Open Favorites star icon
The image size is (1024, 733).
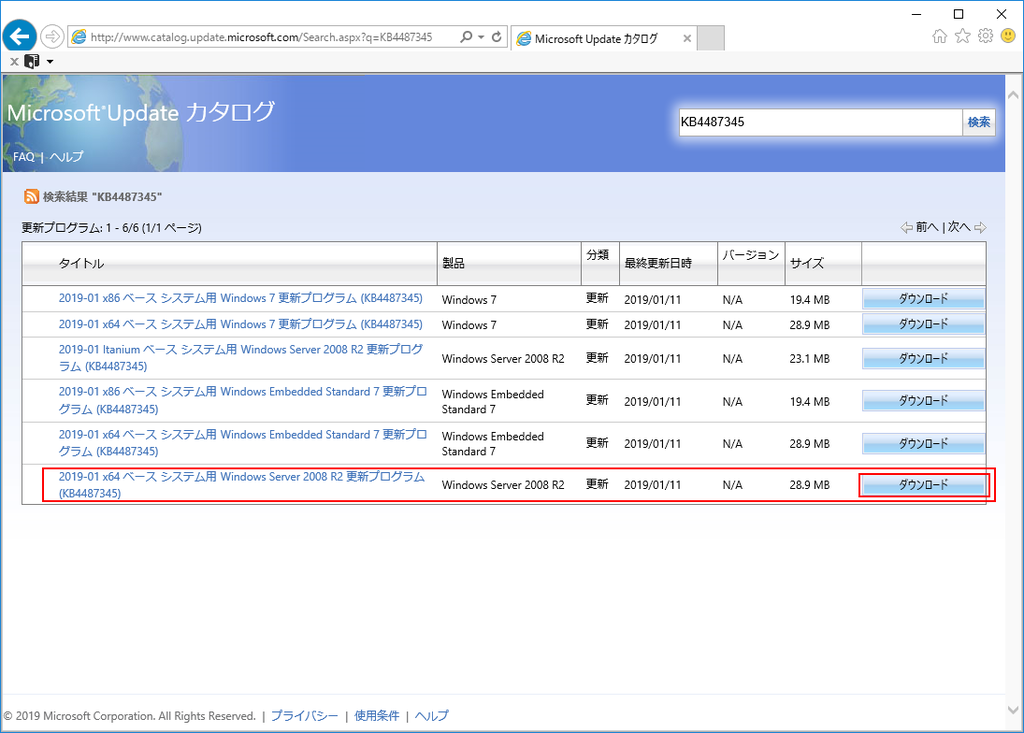click(x=963, y=36)
